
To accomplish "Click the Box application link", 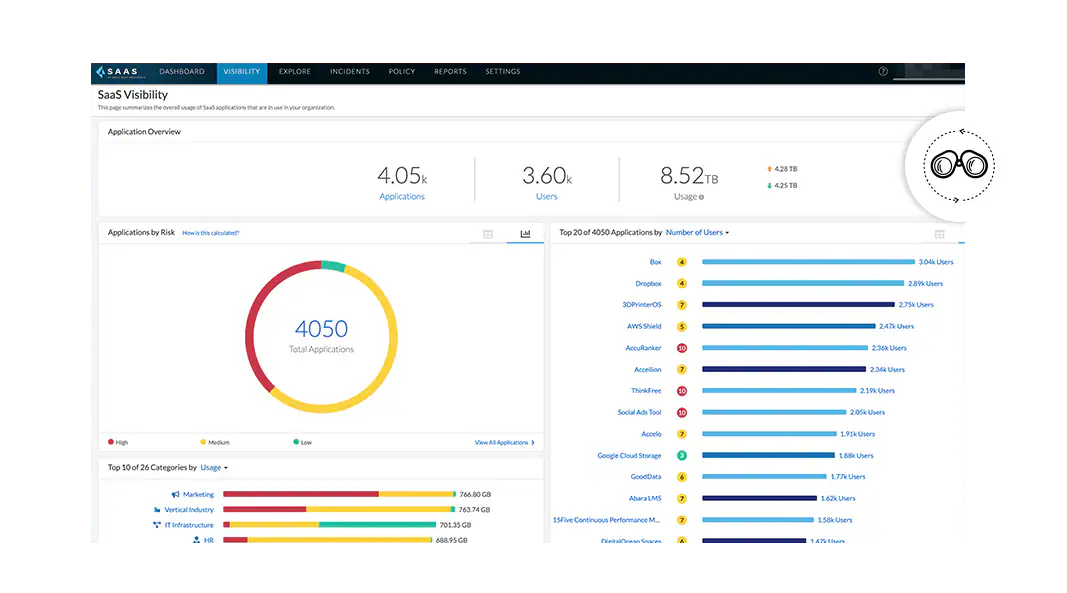I will click(657, 262).
